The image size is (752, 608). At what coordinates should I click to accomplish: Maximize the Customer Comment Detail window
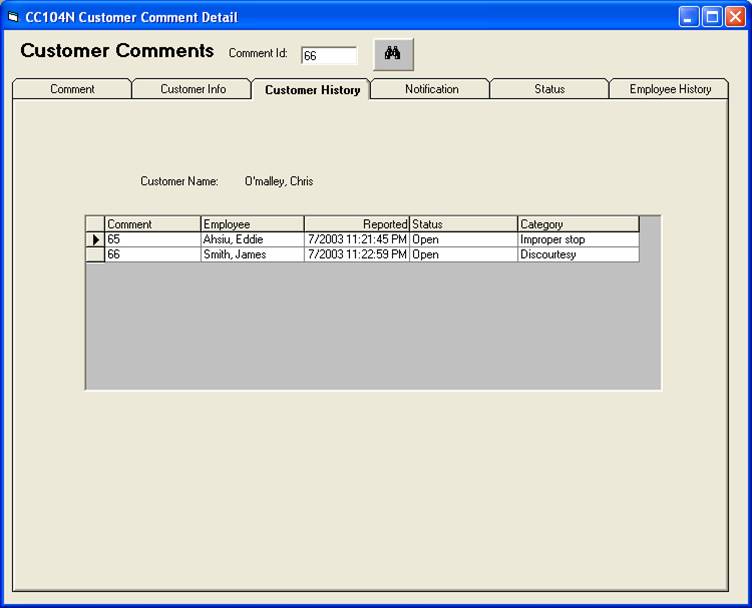[711, 17]
